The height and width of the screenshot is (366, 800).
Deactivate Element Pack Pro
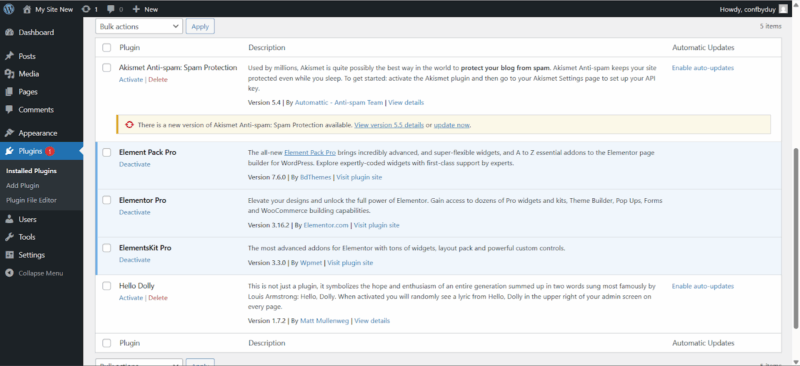point(135,164)
